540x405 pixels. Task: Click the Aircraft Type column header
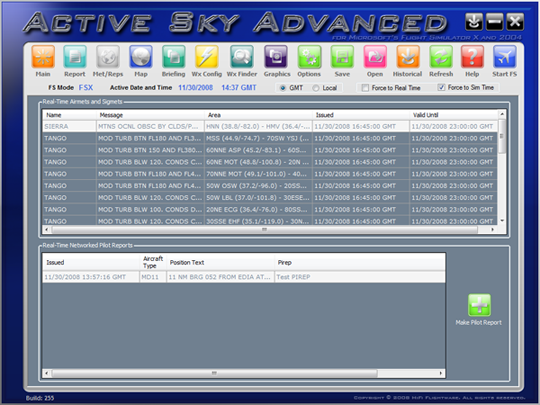(x=153, y=262)
